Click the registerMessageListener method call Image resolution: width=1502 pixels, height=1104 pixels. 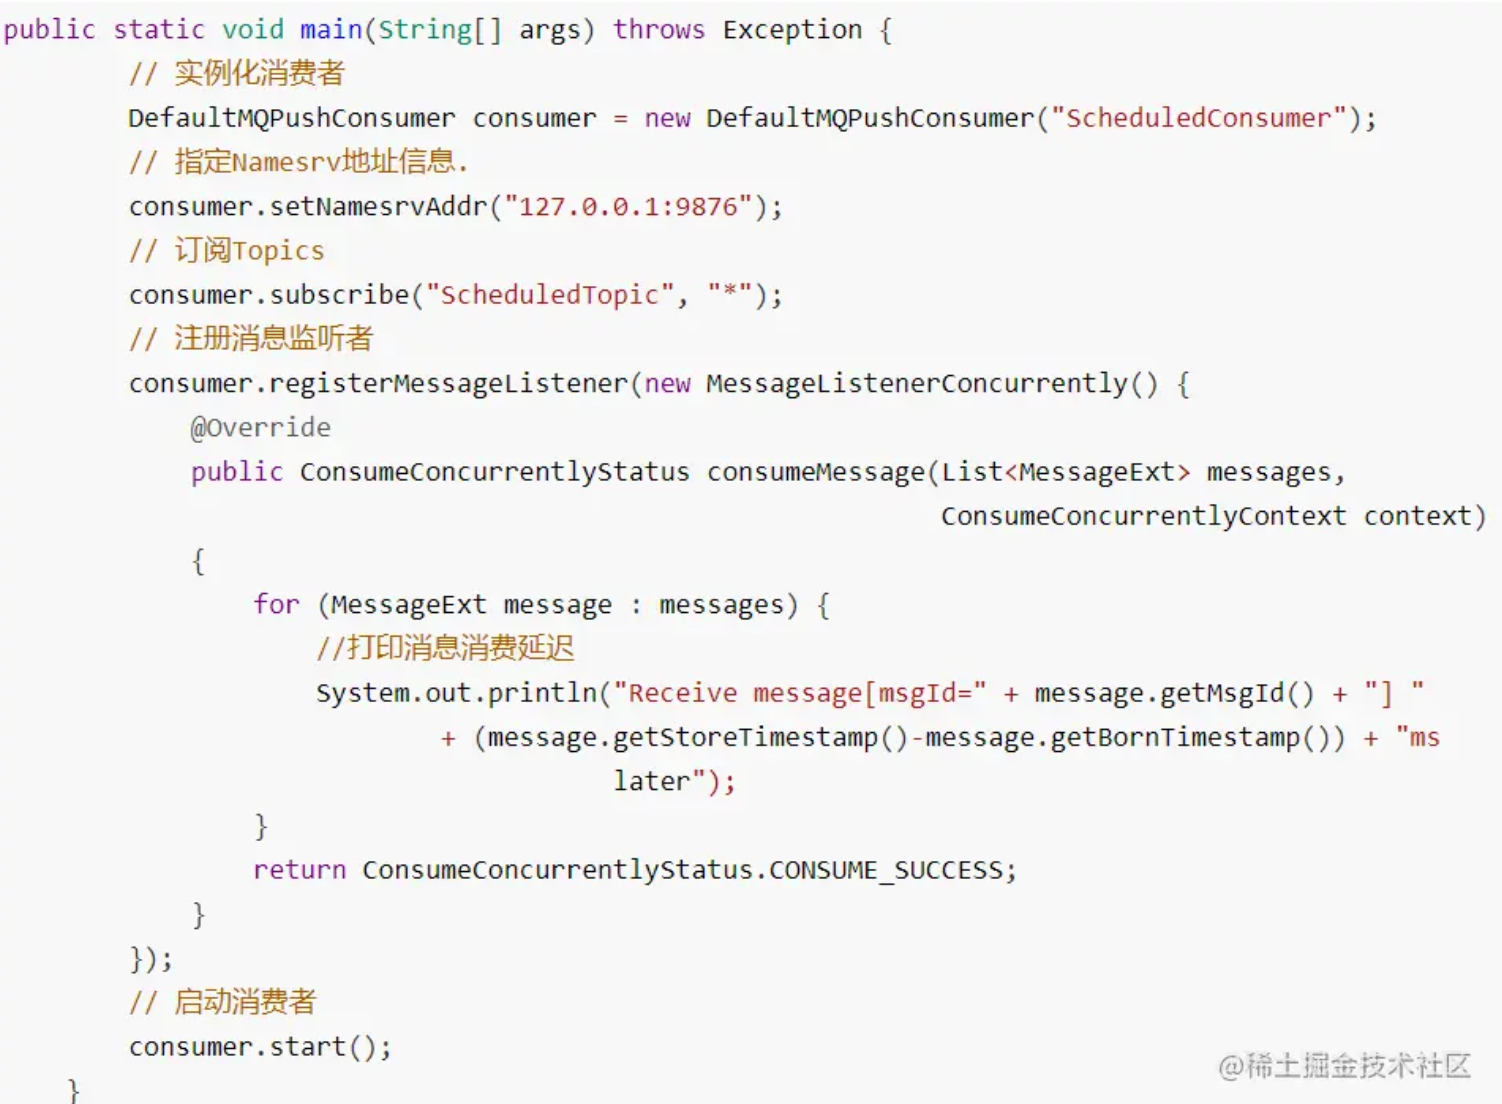coord(448,384)
